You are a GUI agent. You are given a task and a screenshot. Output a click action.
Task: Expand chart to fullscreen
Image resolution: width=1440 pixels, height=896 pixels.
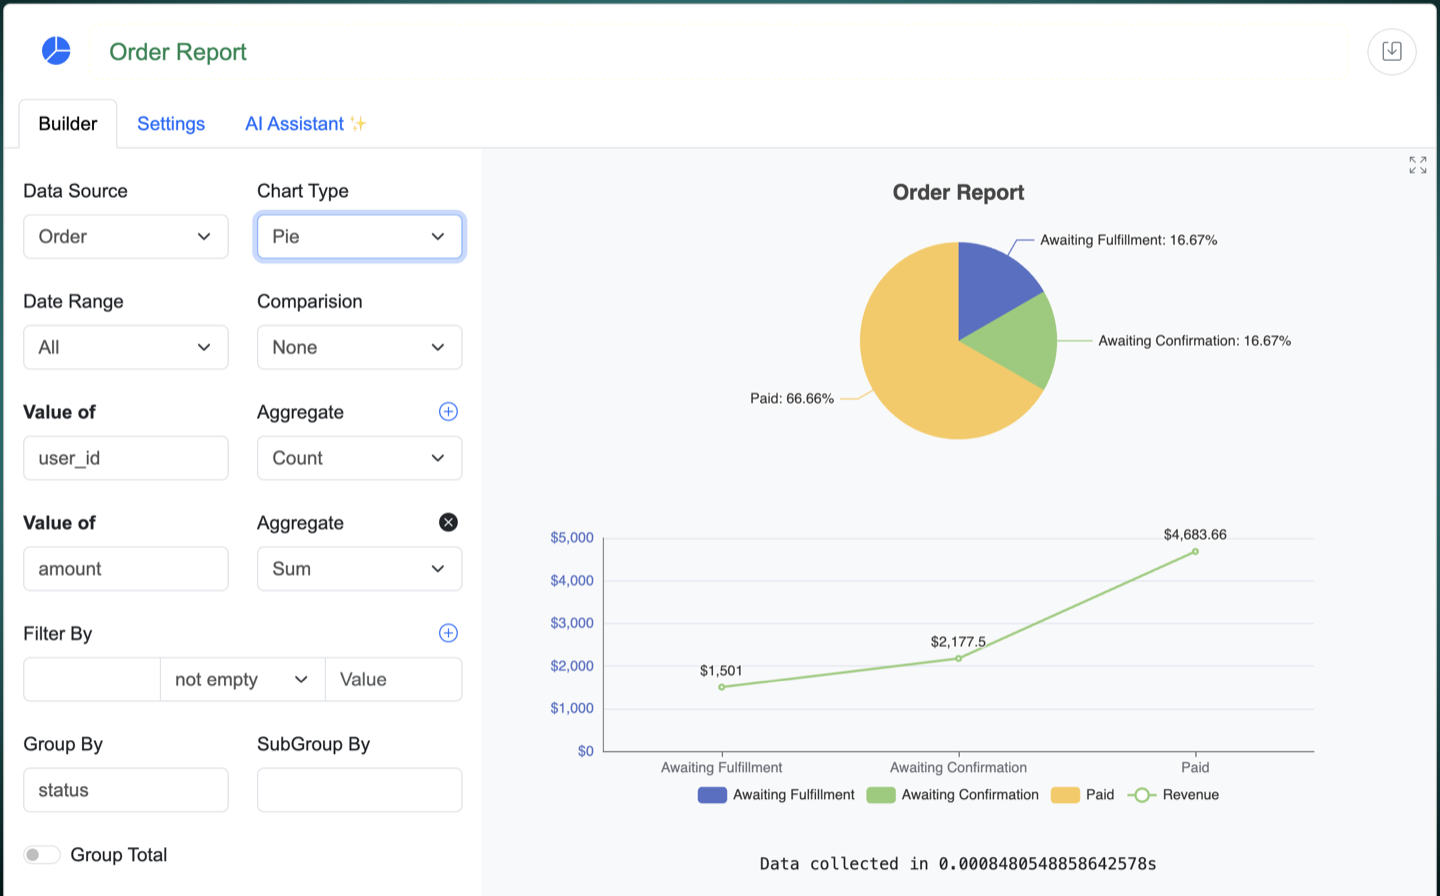click(x=1417, y=165)
